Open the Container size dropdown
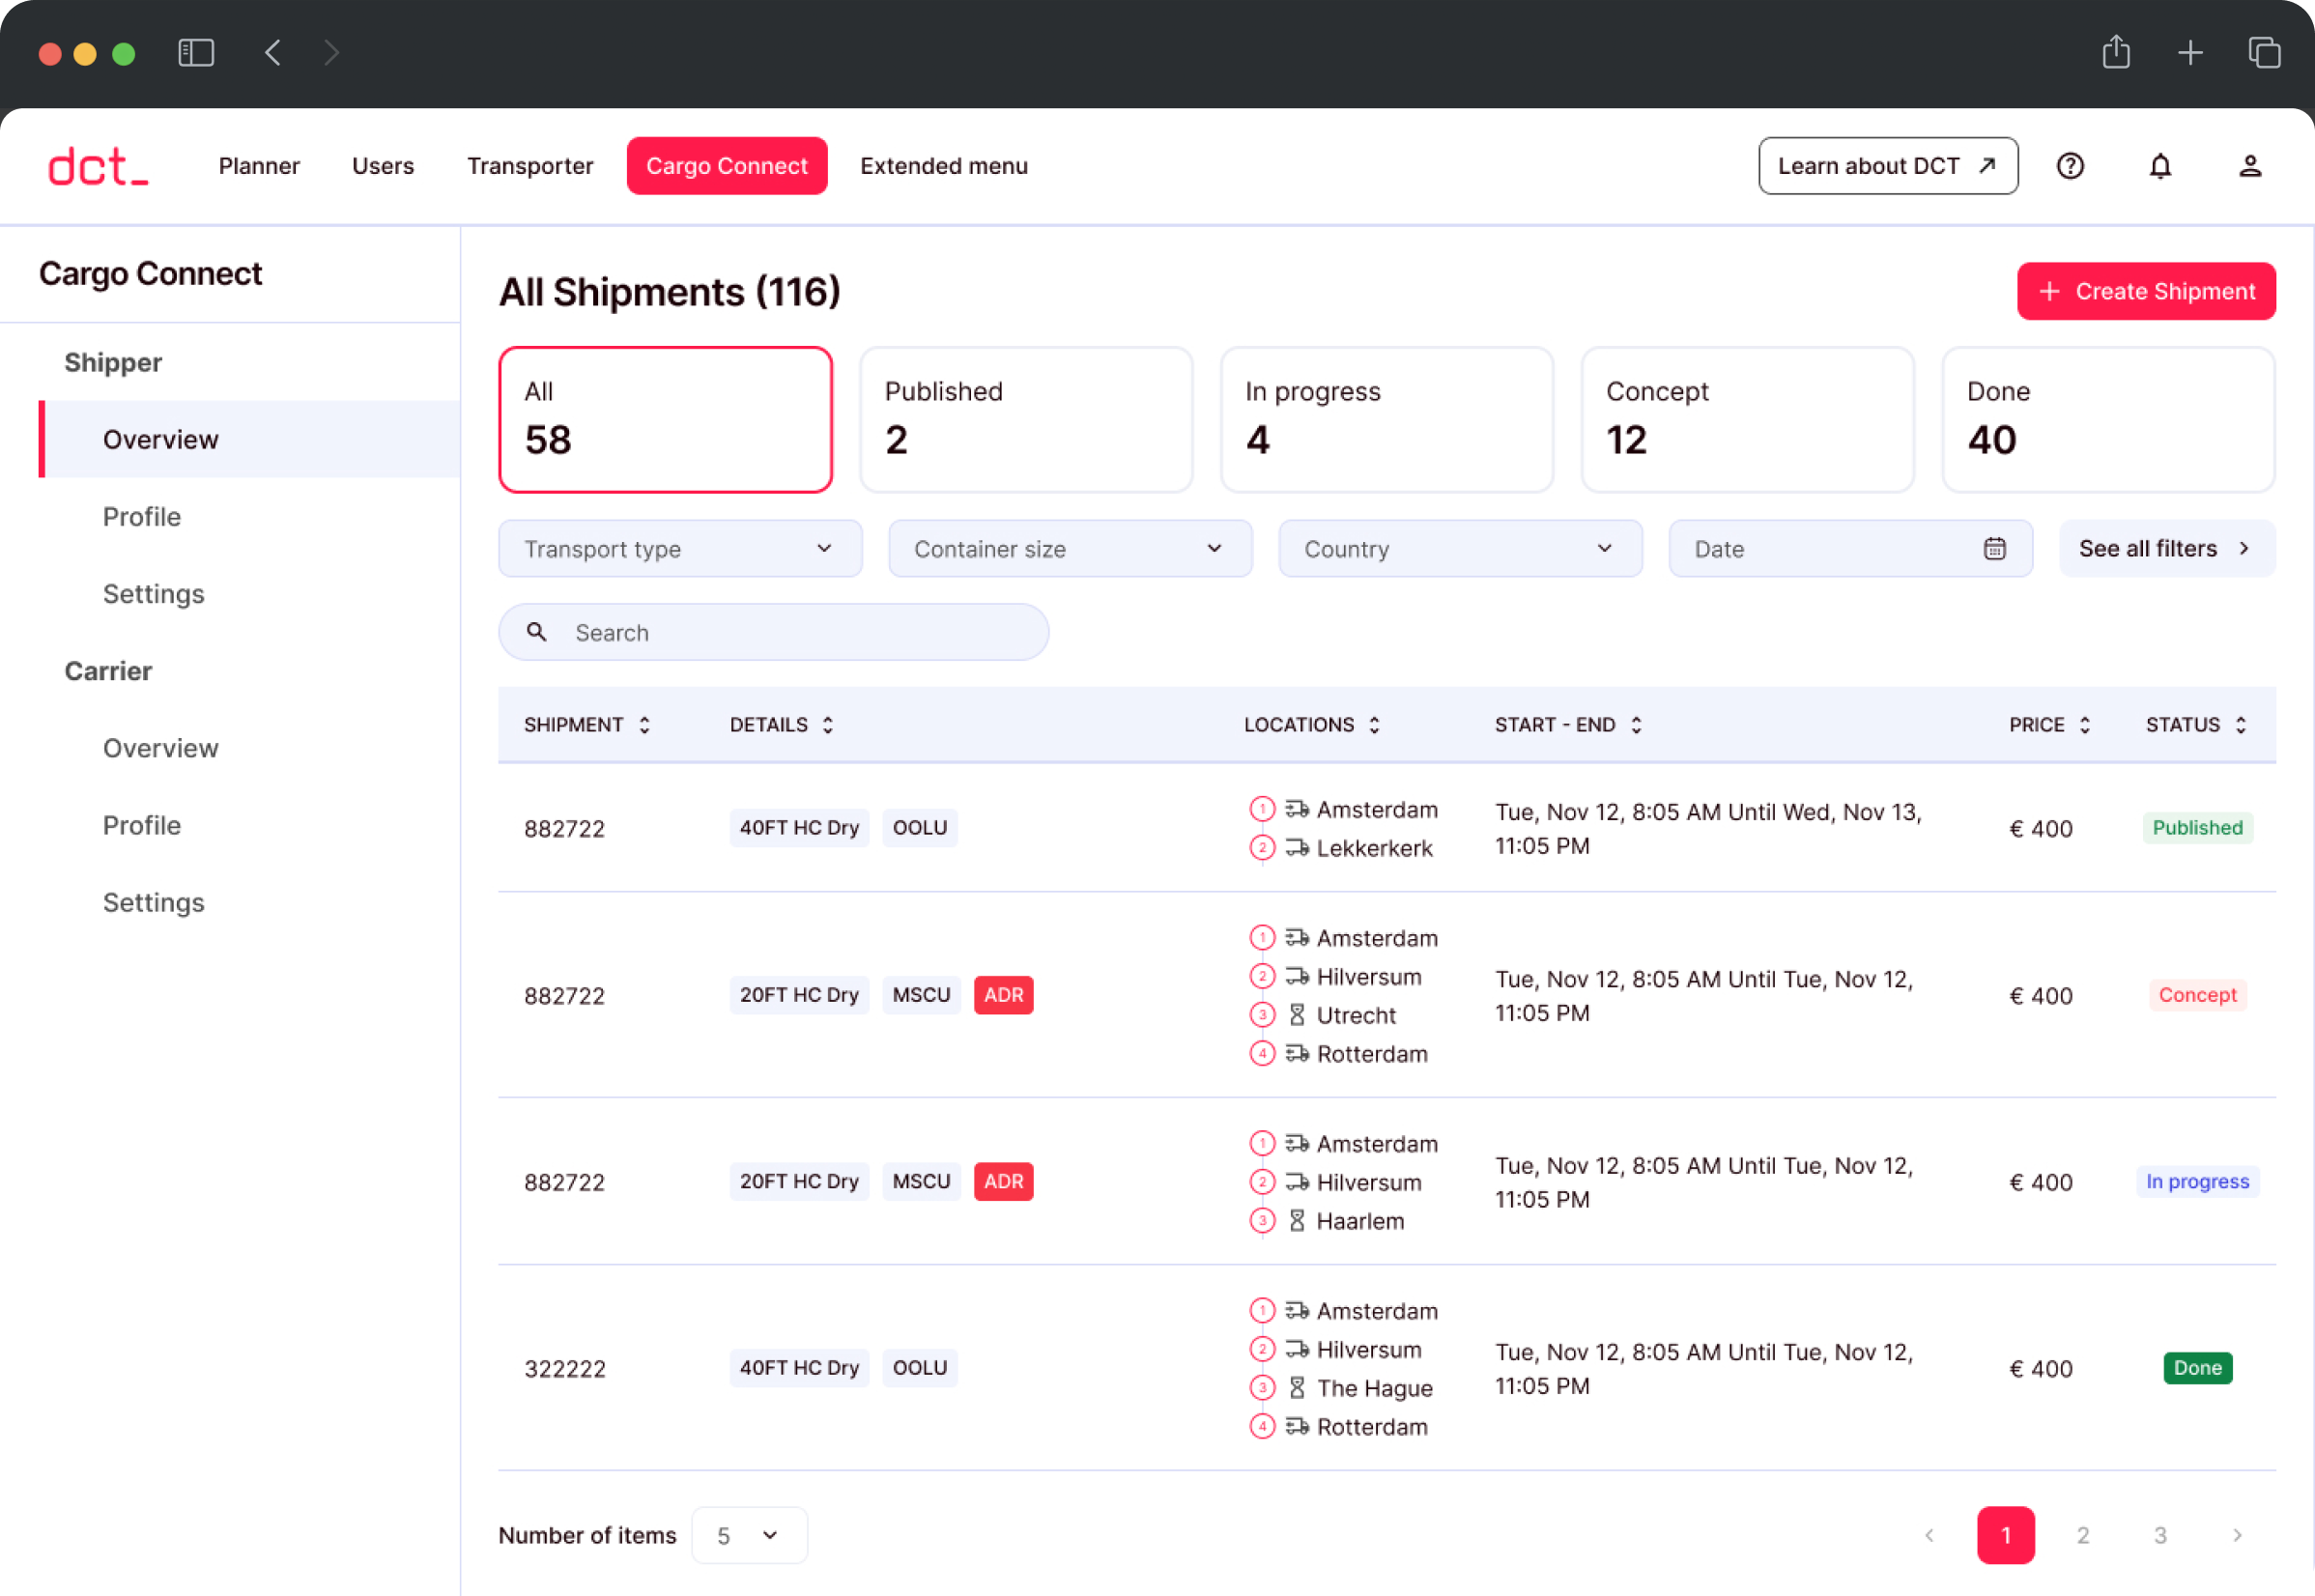 tap(1070, 549)
